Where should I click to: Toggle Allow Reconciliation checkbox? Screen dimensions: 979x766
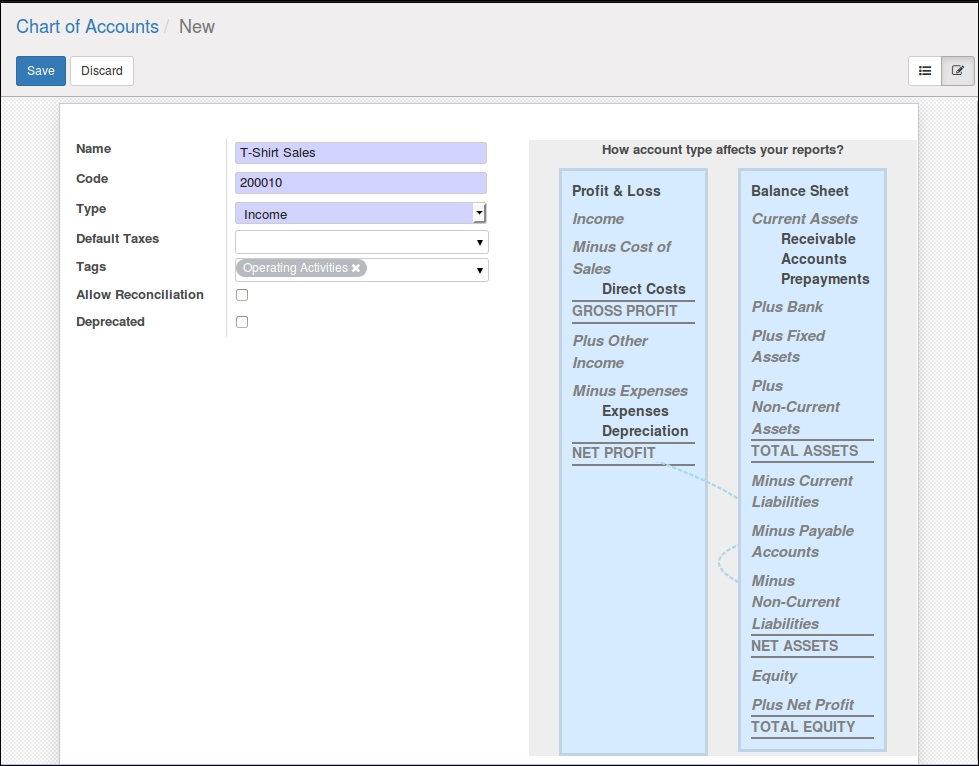click(x=242, y=295)
